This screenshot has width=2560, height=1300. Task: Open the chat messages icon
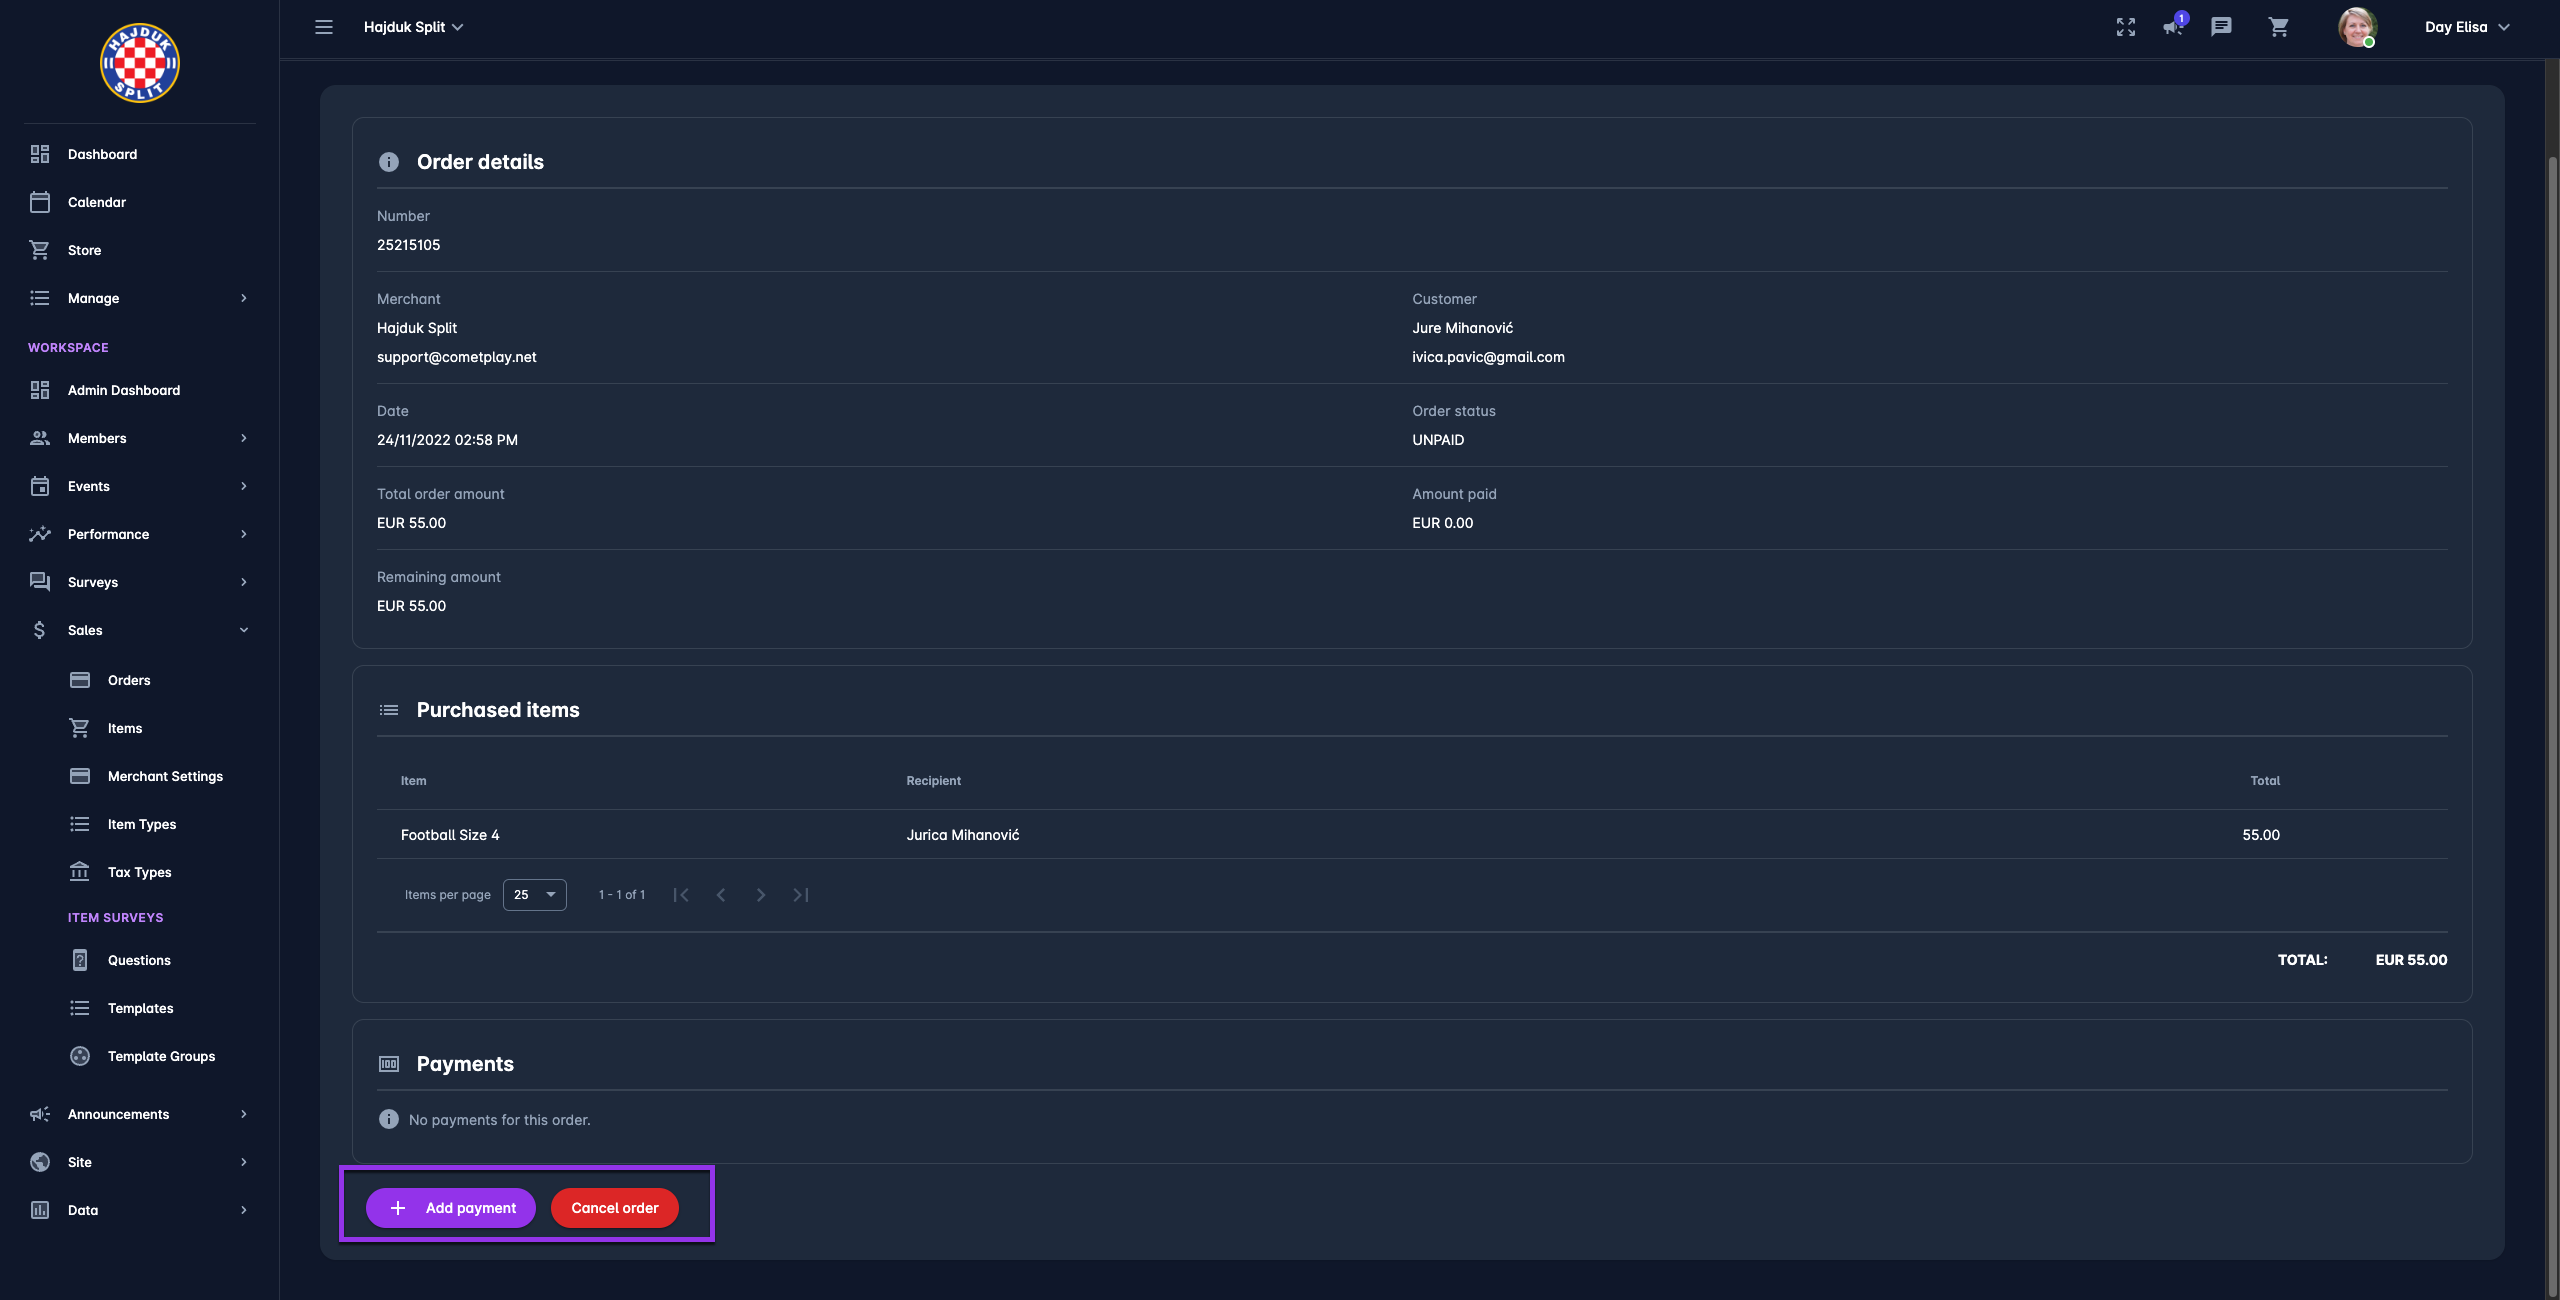tap(2221, 27)
